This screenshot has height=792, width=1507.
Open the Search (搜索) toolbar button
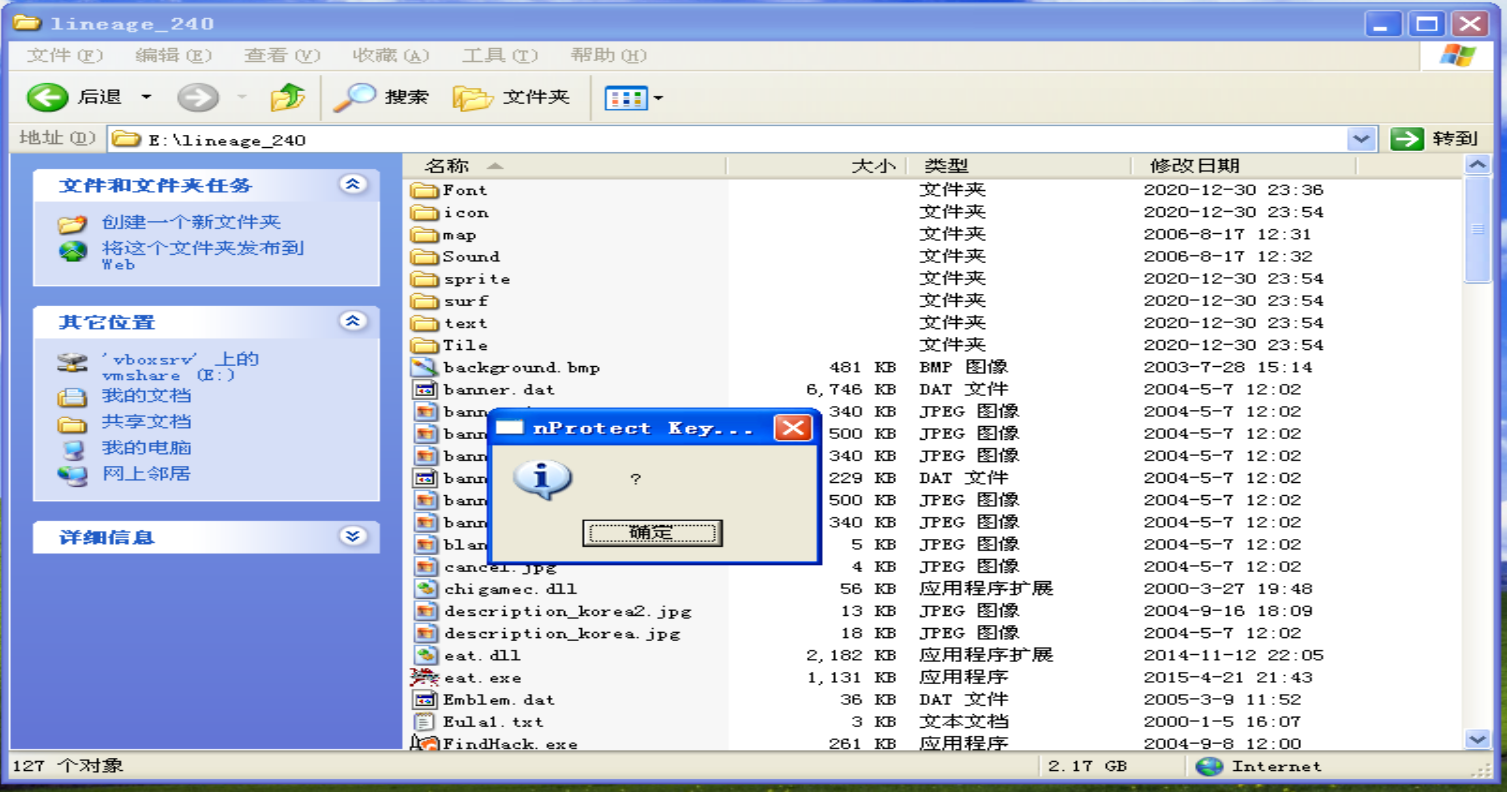381,97
